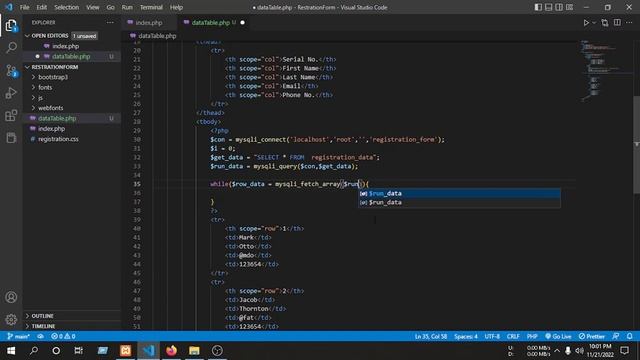
Task: Toggle secondary sidebar layout icon
Action: (x=559, y=7)
